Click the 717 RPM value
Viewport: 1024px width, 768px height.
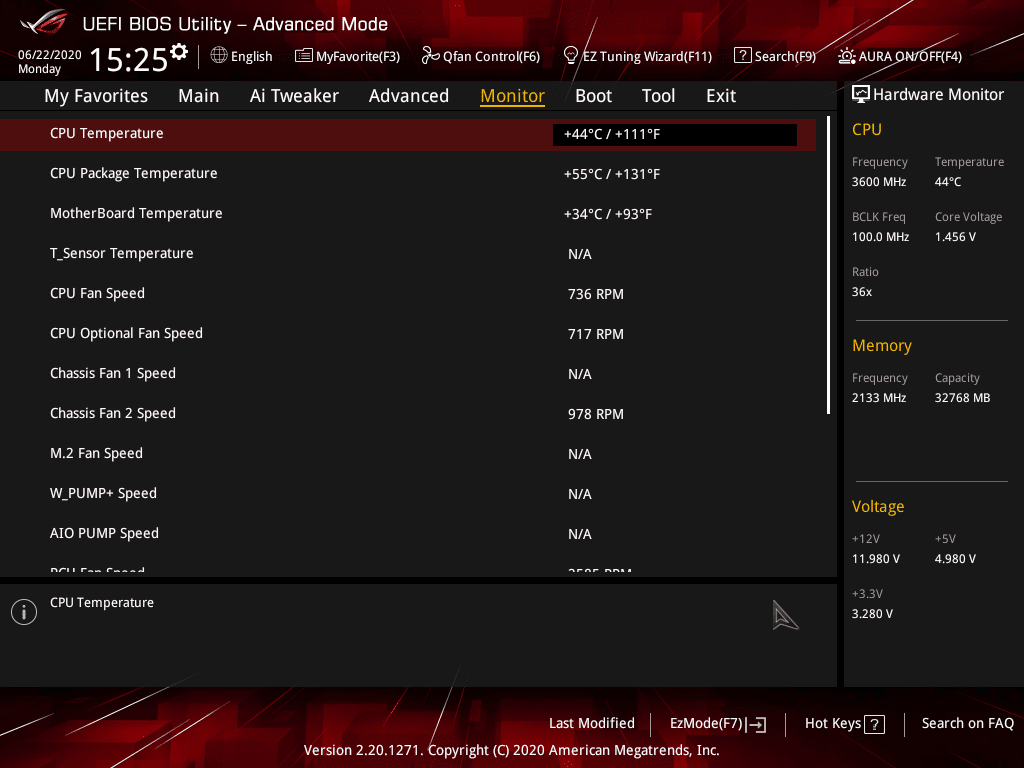596,334
